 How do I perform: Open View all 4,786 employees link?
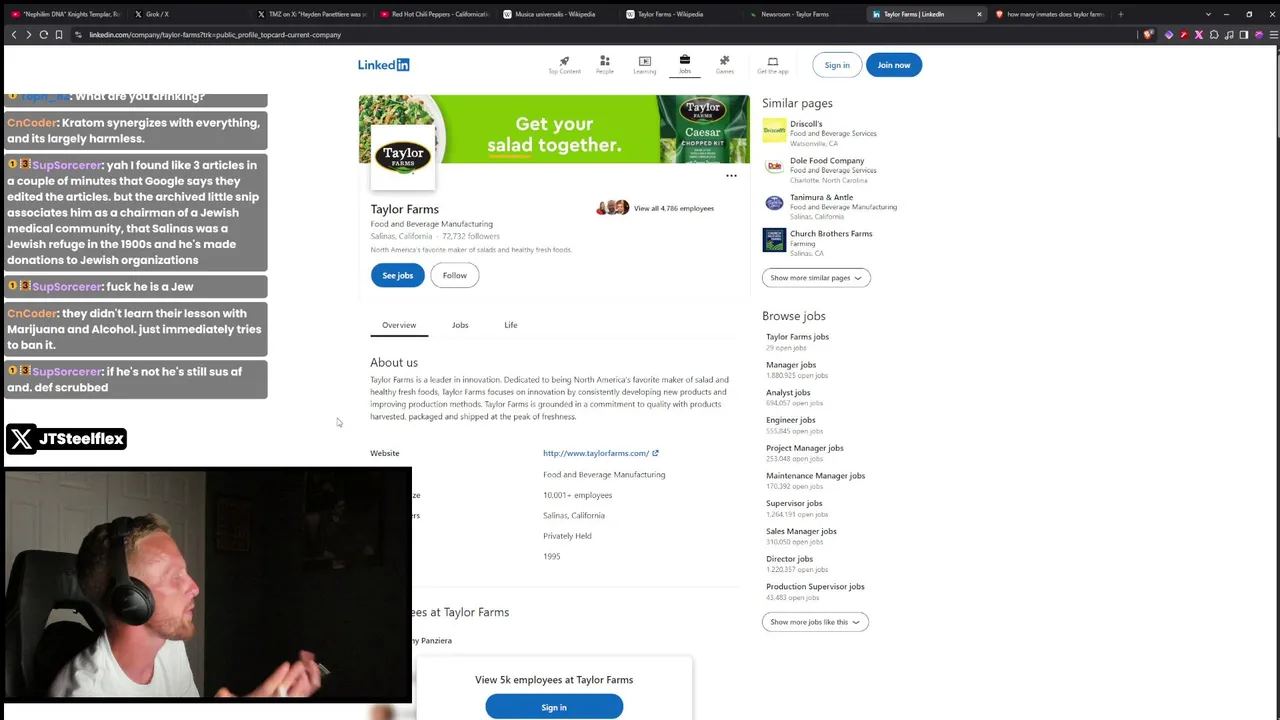point(674,208)
